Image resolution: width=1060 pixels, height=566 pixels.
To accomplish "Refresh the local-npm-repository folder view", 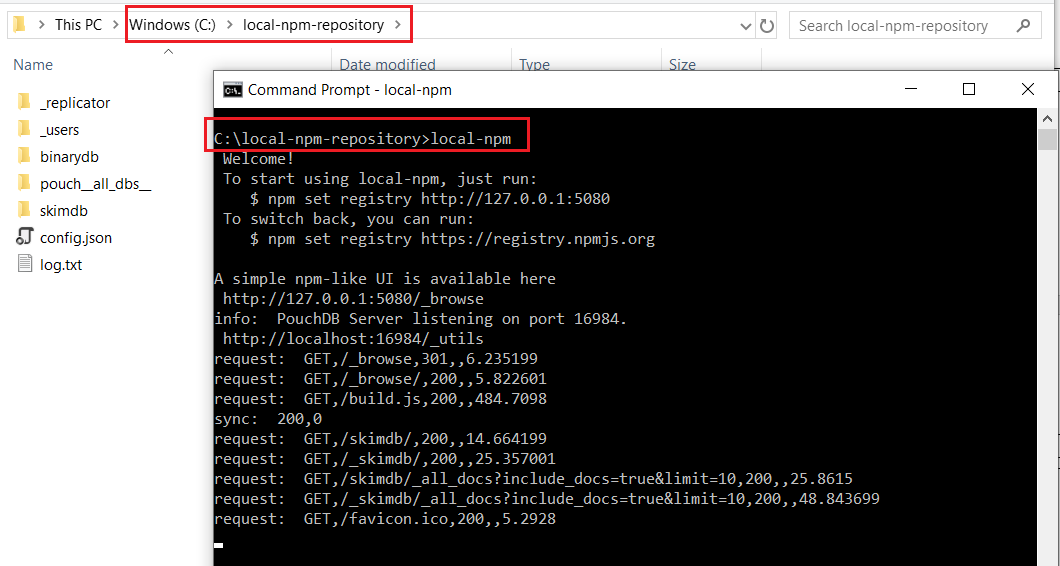I will point(767,25).
